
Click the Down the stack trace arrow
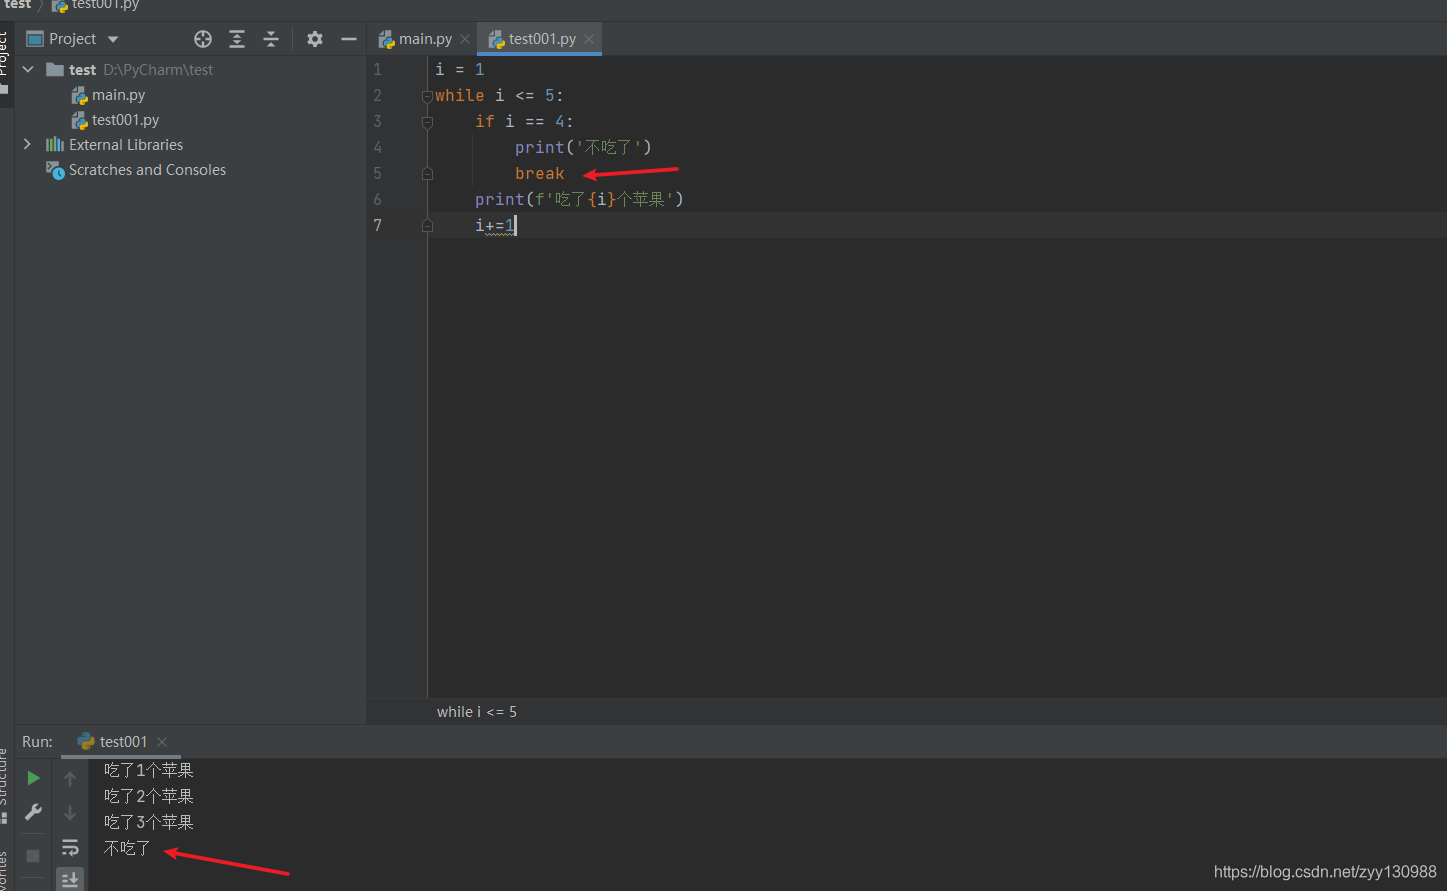70,812
